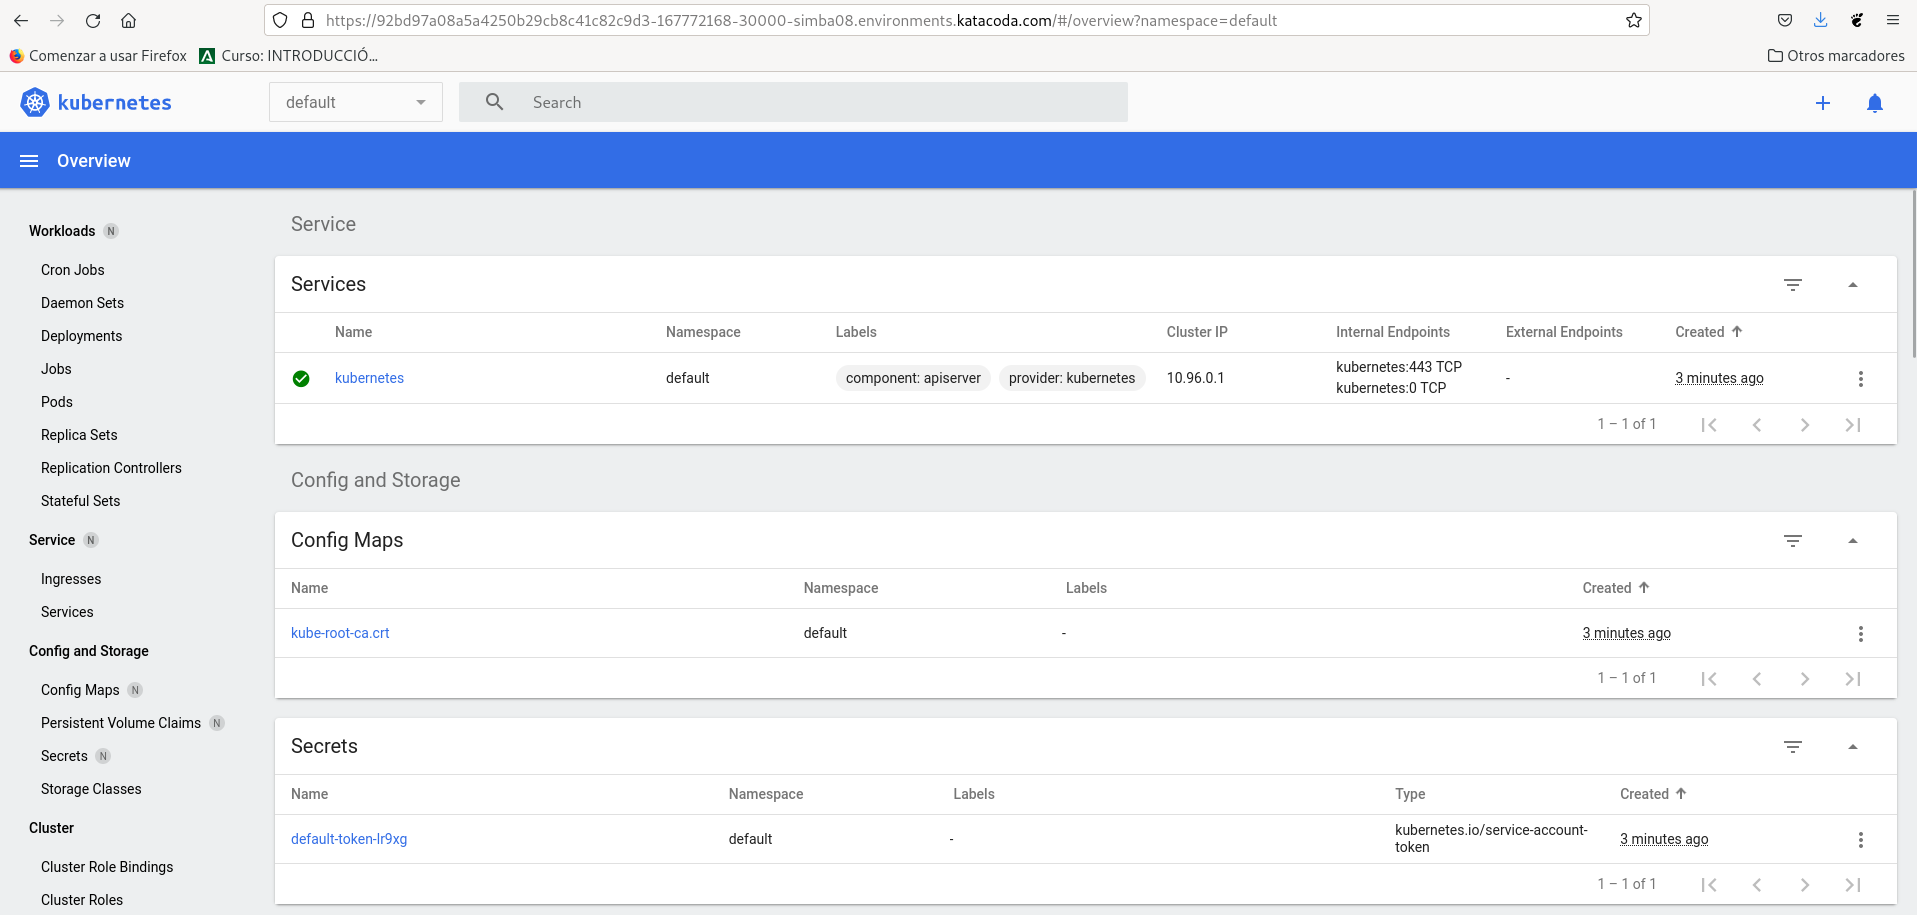Bookmark this page with the star icon
Screen dimensions: 1917x915
[1634, 20]
